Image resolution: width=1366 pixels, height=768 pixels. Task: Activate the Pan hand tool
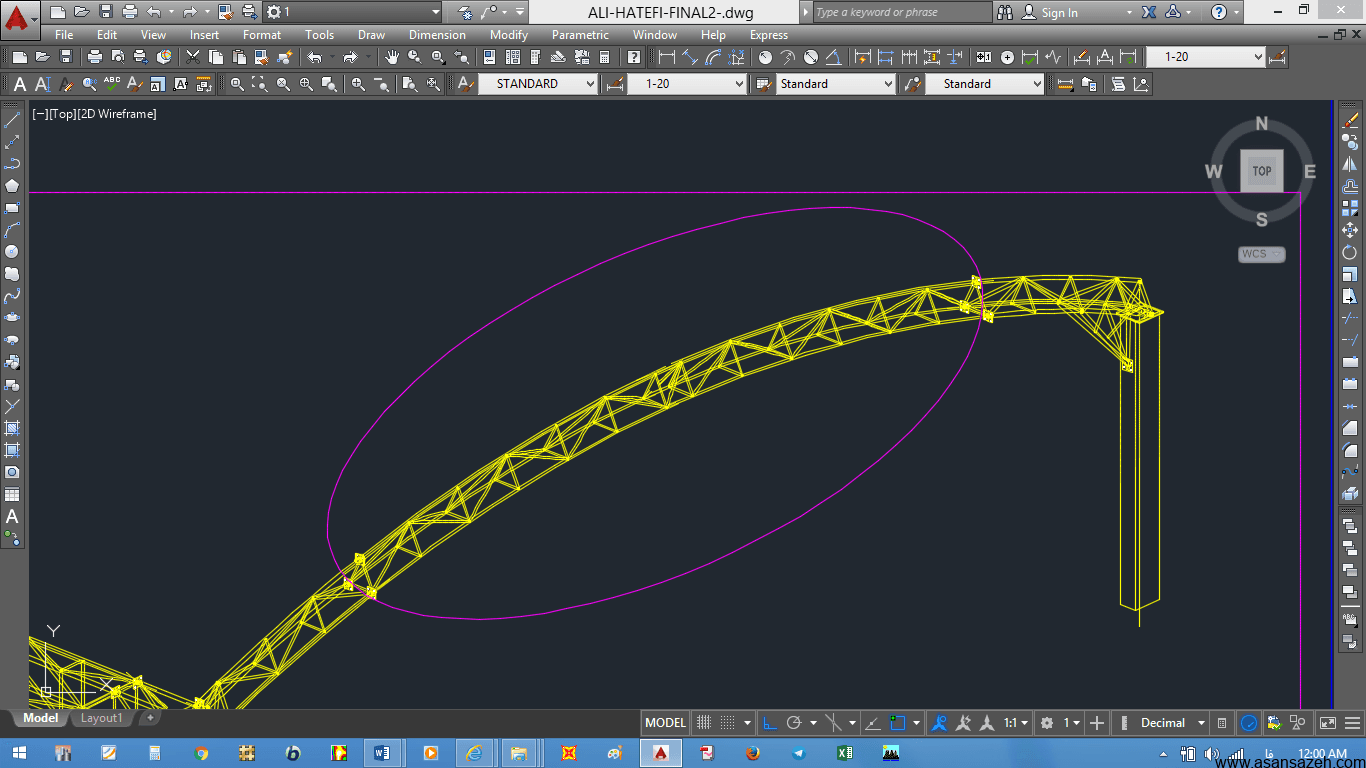(x=392, y=57)
